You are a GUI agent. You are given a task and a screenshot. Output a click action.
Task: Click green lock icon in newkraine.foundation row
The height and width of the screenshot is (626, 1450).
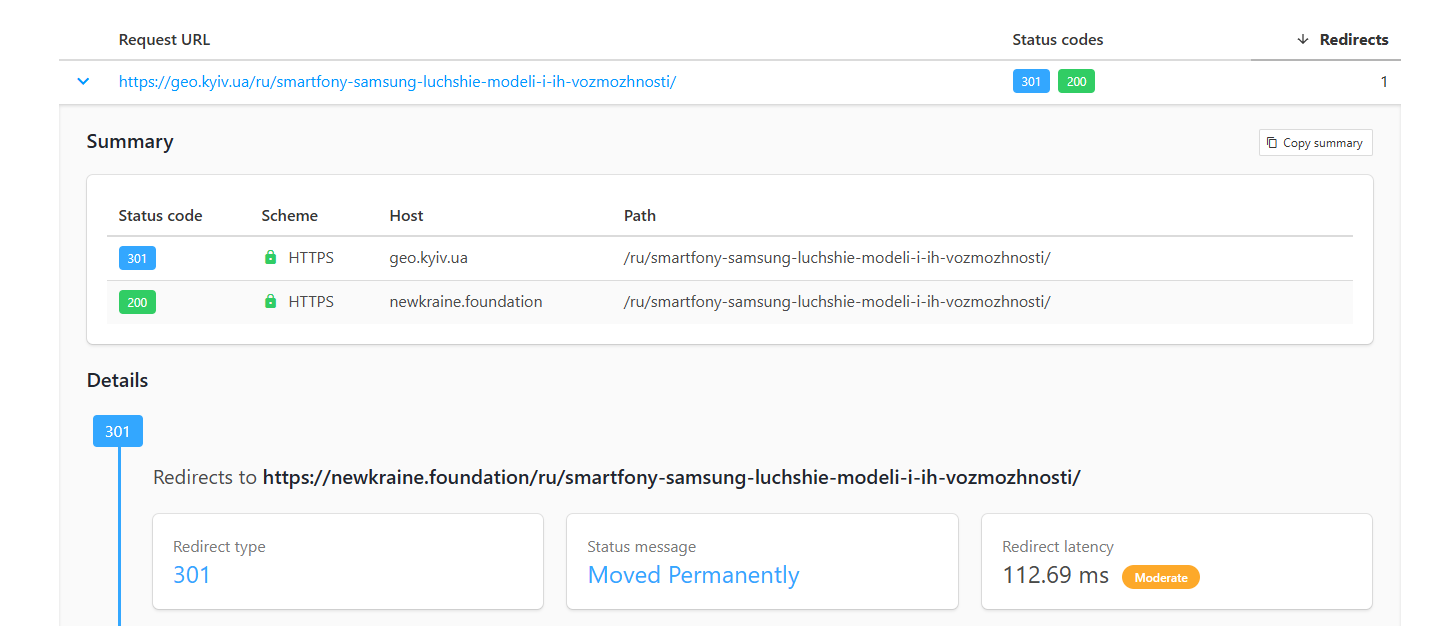(270, 301)
